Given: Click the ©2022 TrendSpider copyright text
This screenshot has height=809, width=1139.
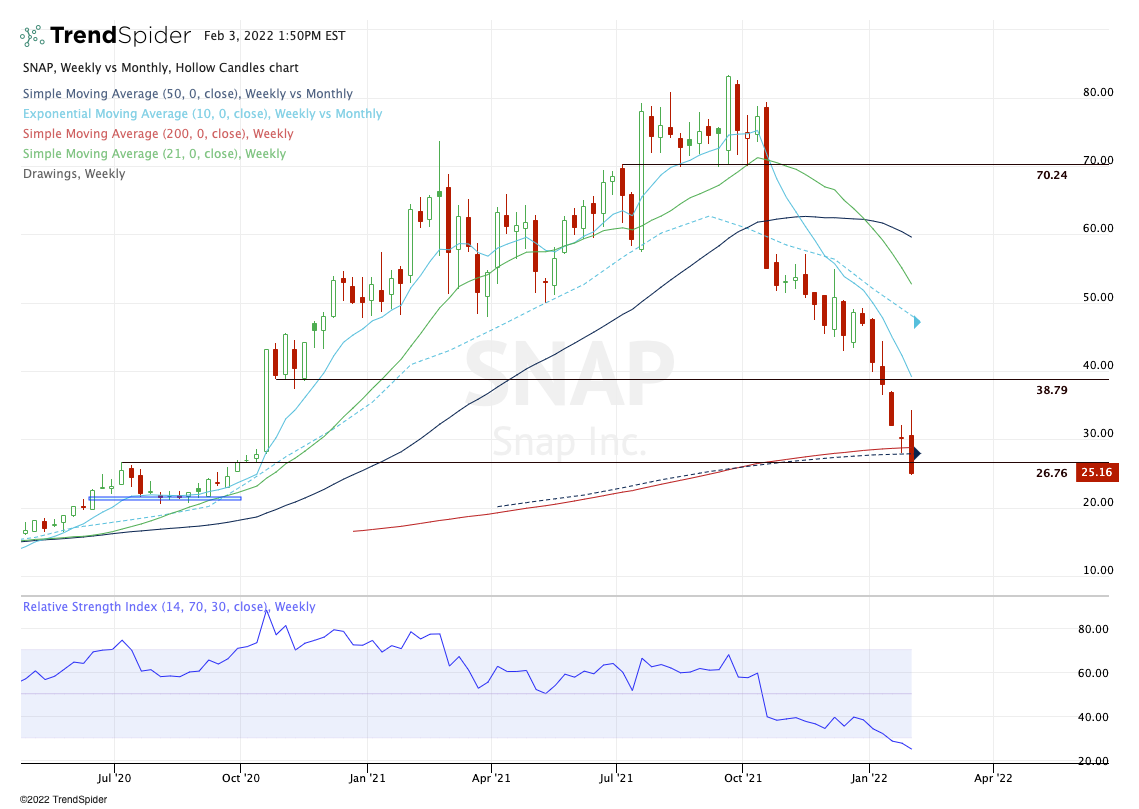Looking at the screenshot, I should 63,800.
